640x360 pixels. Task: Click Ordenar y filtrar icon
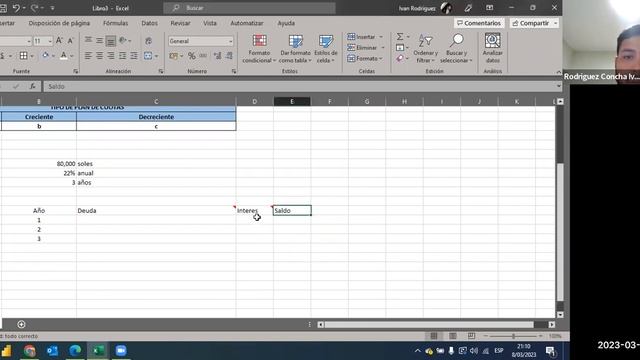pos(425,49)
